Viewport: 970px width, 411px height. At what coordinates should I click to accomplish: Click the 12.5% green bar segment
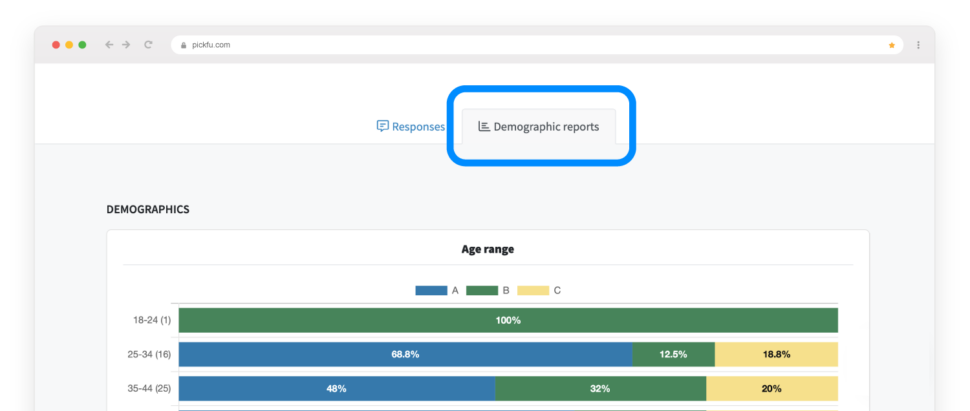674,355
